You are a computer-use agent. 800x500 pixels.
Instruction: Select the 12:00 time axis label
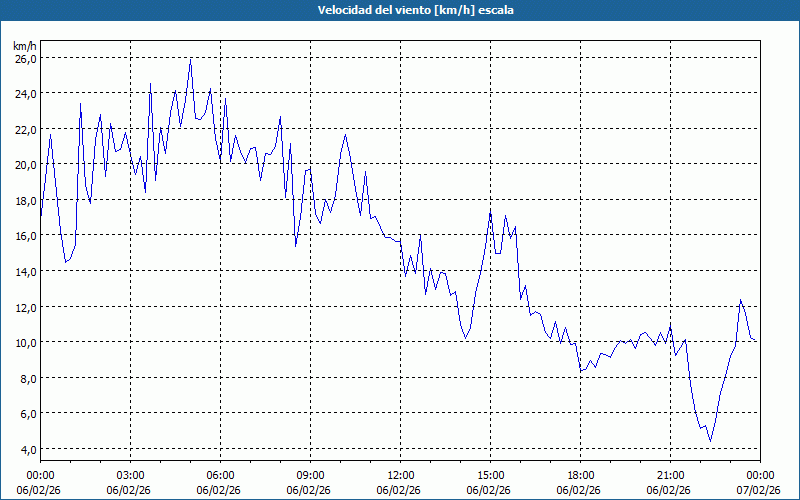(x=400, y=475)
